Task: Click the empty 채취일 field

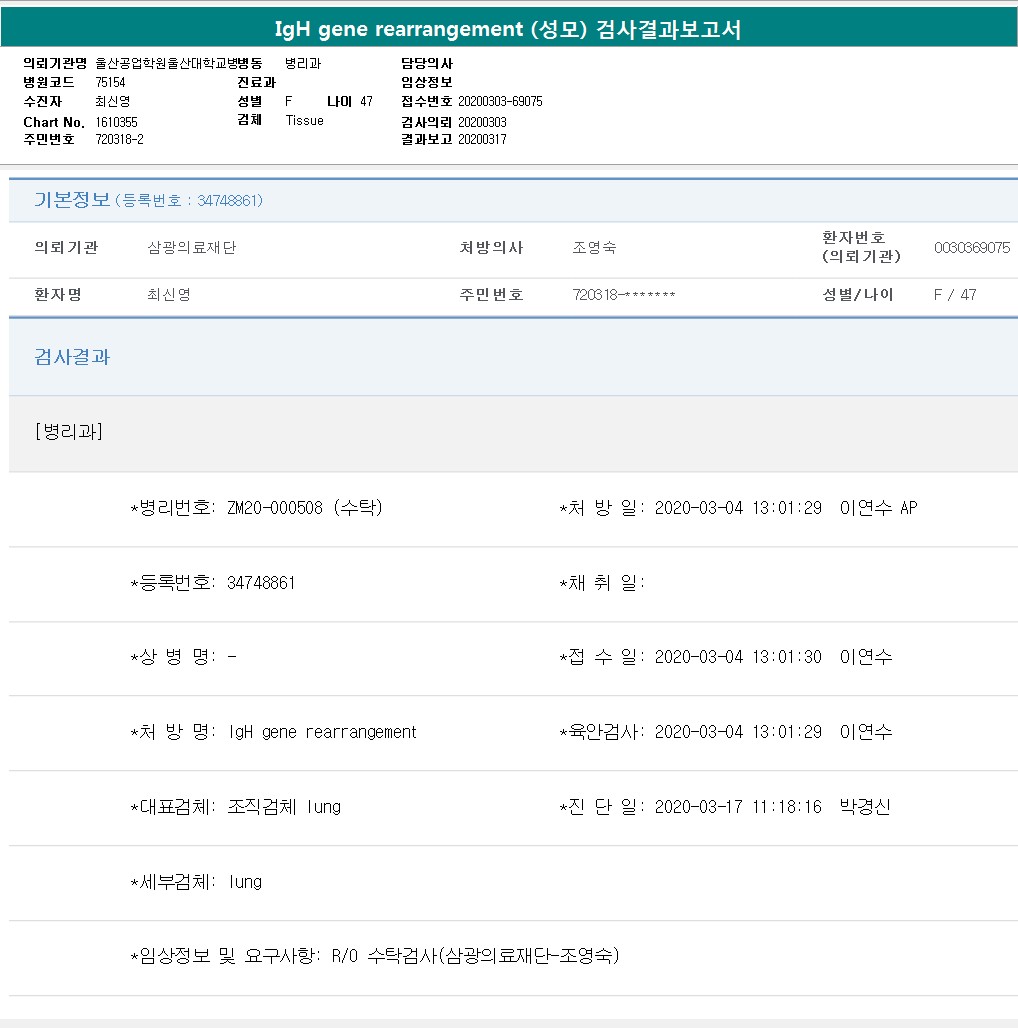Action: coord(700,583)
